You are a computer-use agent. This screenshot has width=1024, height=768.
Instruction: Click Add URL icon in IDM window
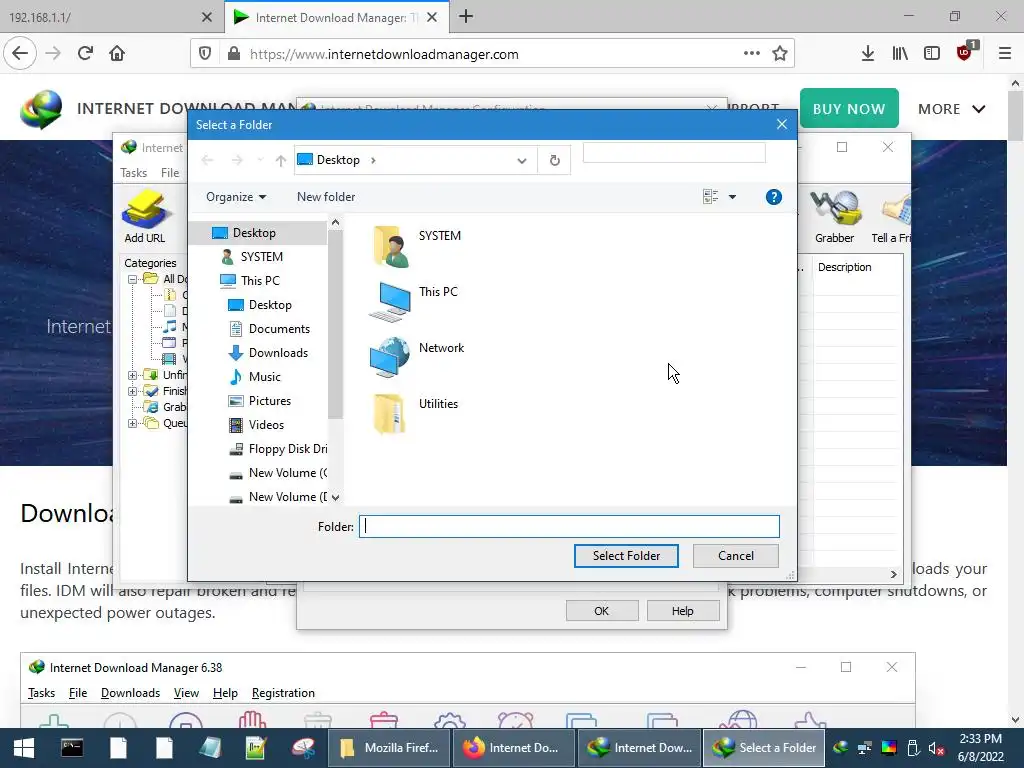(145, 217)
